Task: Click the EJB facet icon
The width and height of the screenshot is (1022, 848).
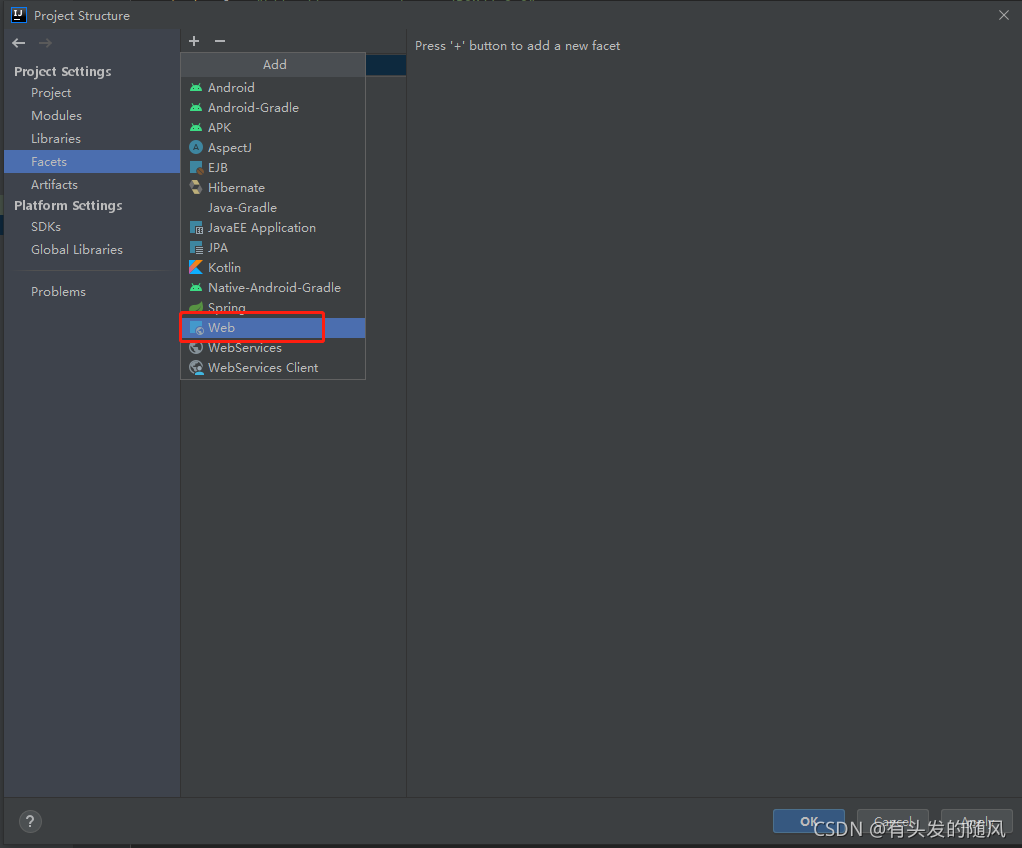Action: (x=196, y=168)
